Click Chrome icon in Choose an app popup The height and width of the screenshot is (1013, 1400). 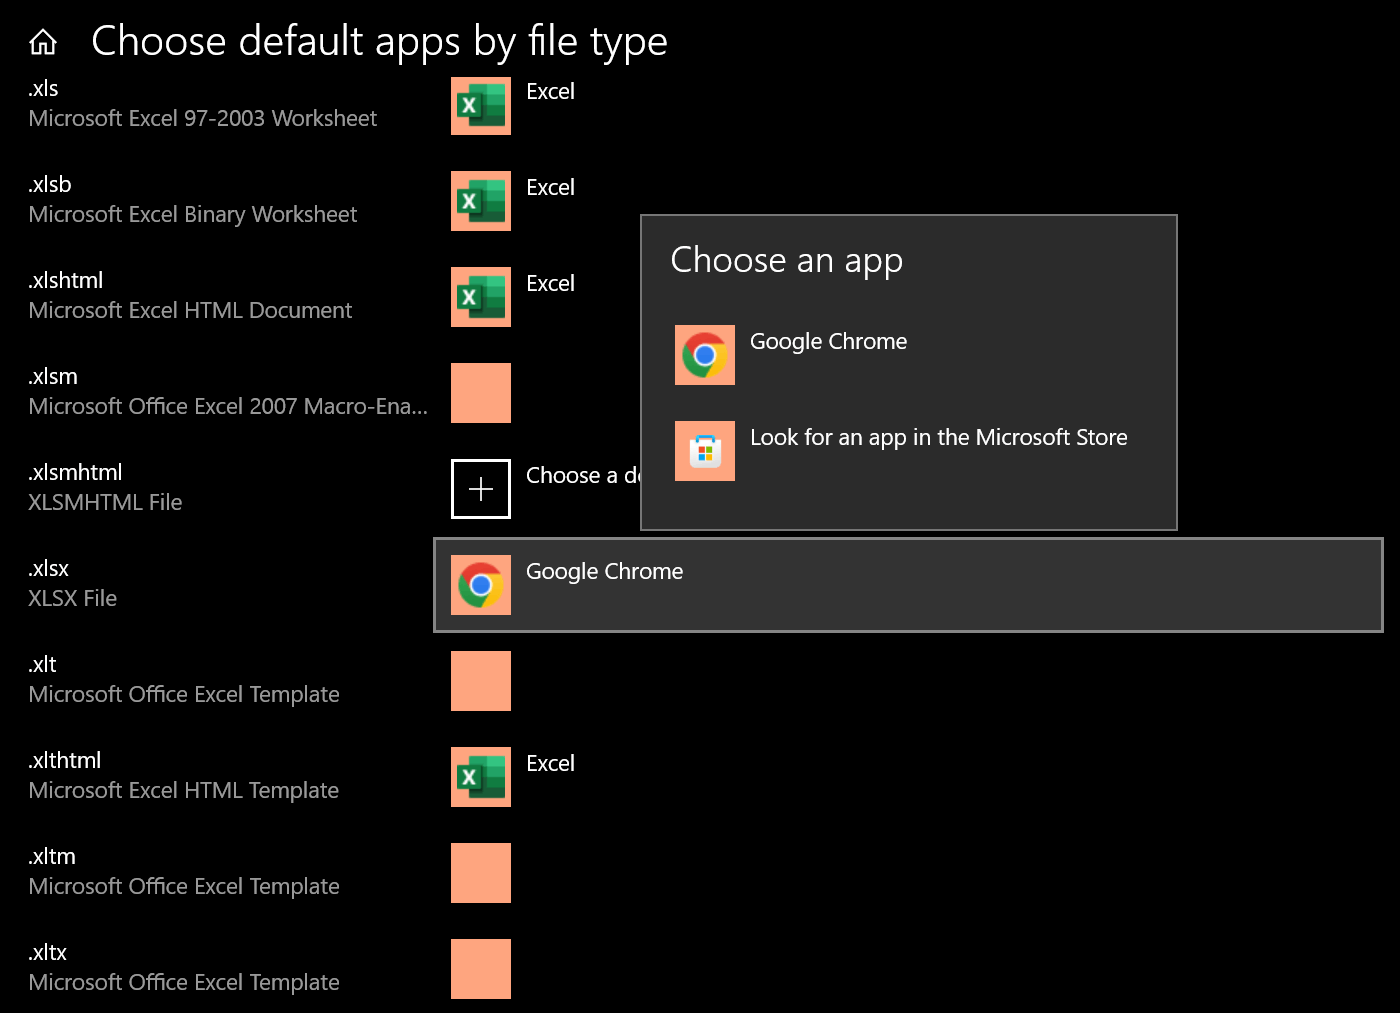pyautogui.click(x=705, y=355)
